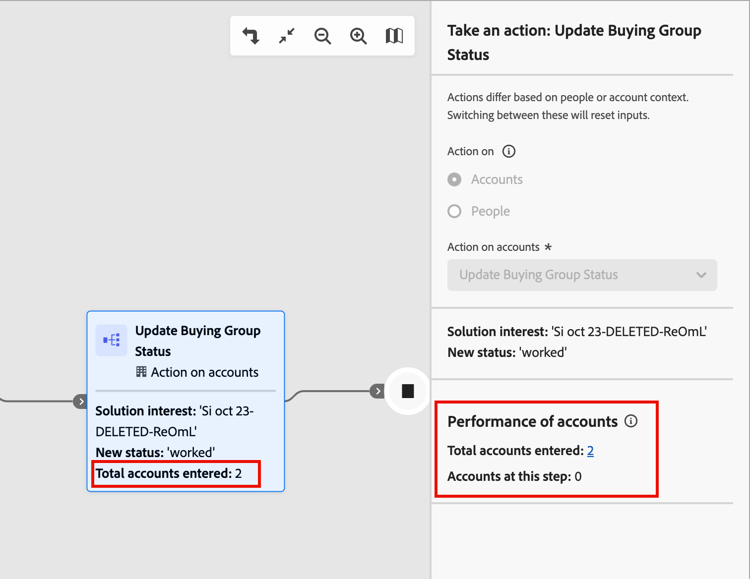Open the Update Buying Group Status dropdown
Image resolution: width=750 pixels, height=579 pixels.
(582, 275)
